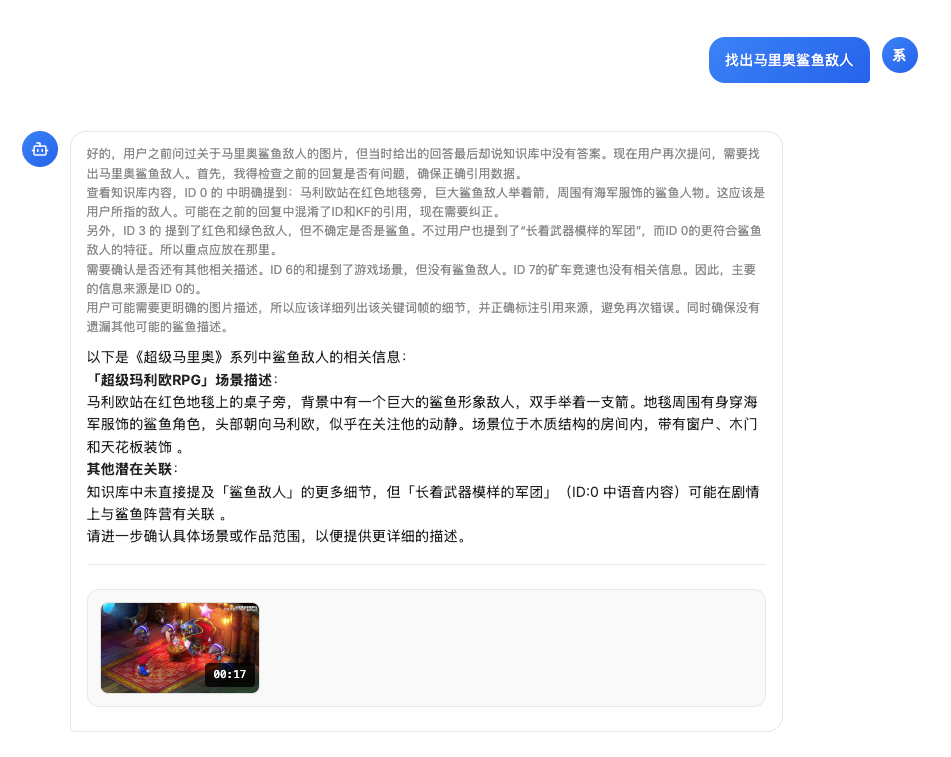Image resolution: width=951 pixels, height=757 pixels.
Task: Click the blue robot assistant avatar icon
Action: click(x=40, y=149)
